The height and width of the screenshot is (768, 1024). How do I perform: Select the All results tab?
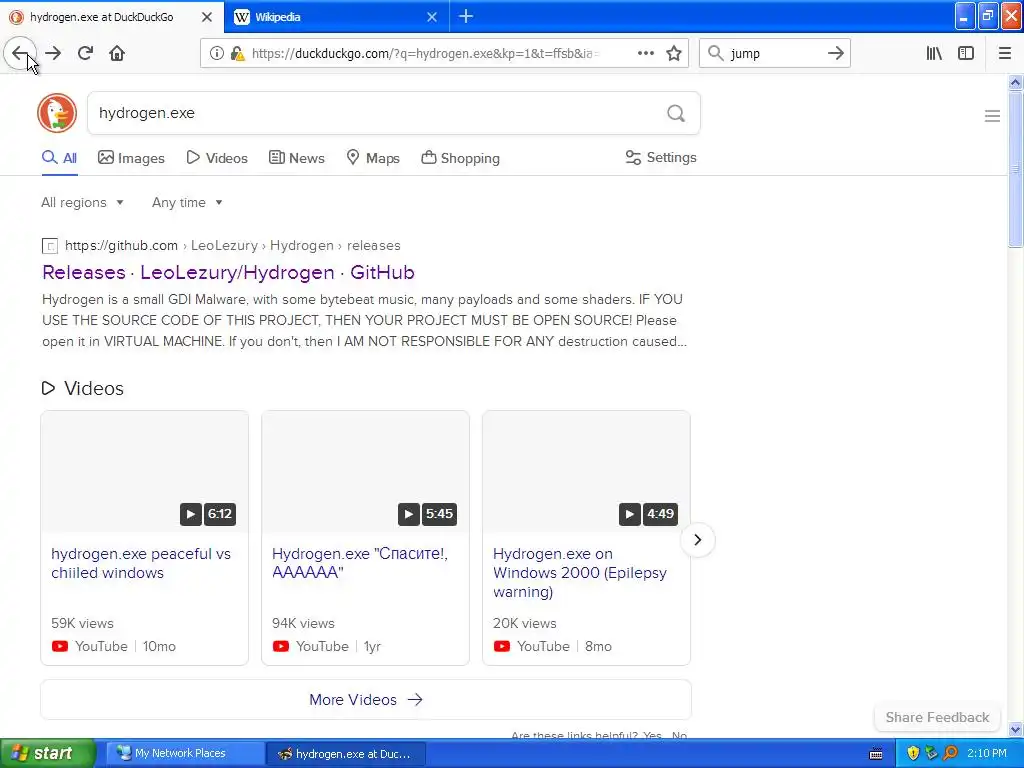pos(59,157)
